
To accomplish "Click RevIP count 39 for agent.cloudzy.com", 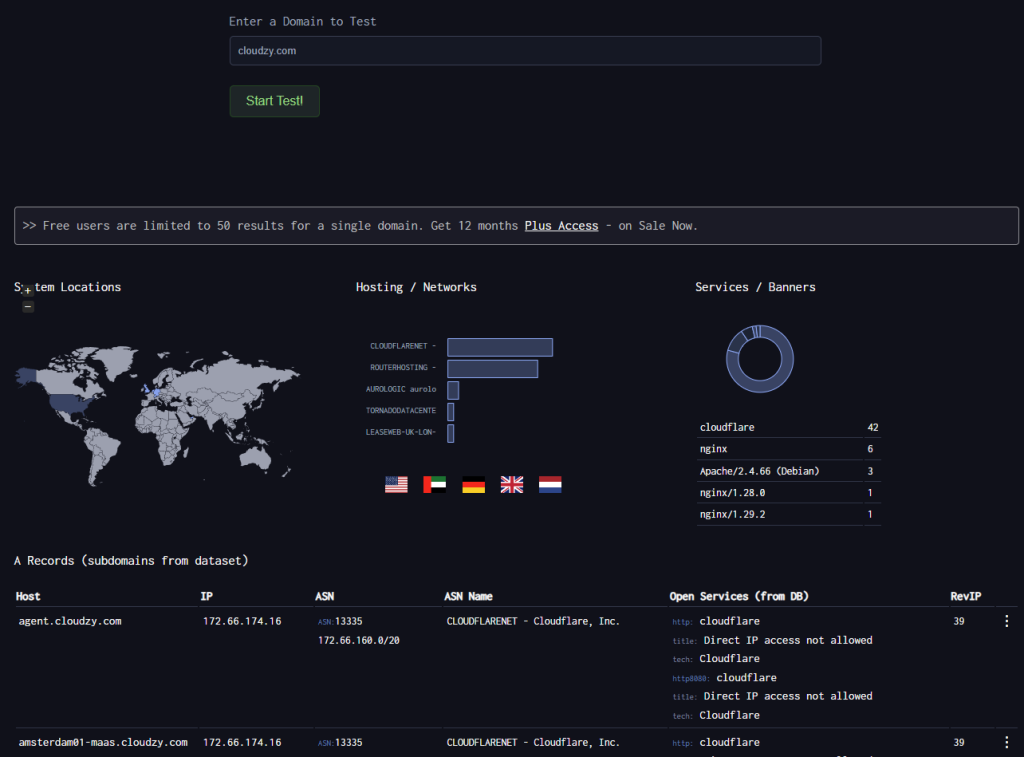I will (x=959, y=621).
